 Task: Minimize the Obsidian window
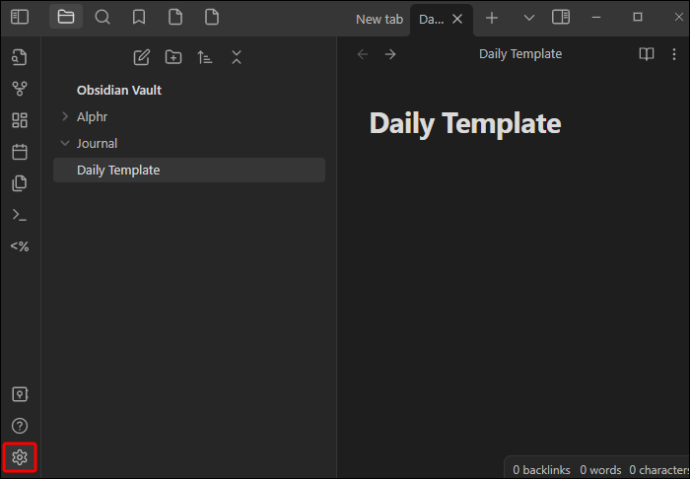coord(597,18)
